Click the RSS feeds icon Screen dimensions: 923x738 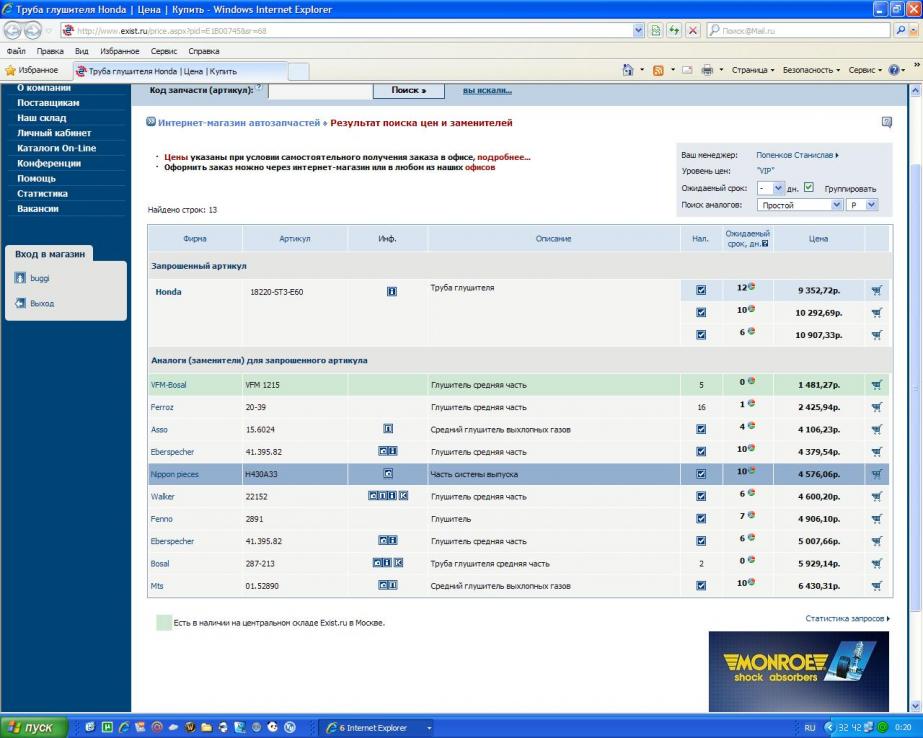[x=658, y=70]
